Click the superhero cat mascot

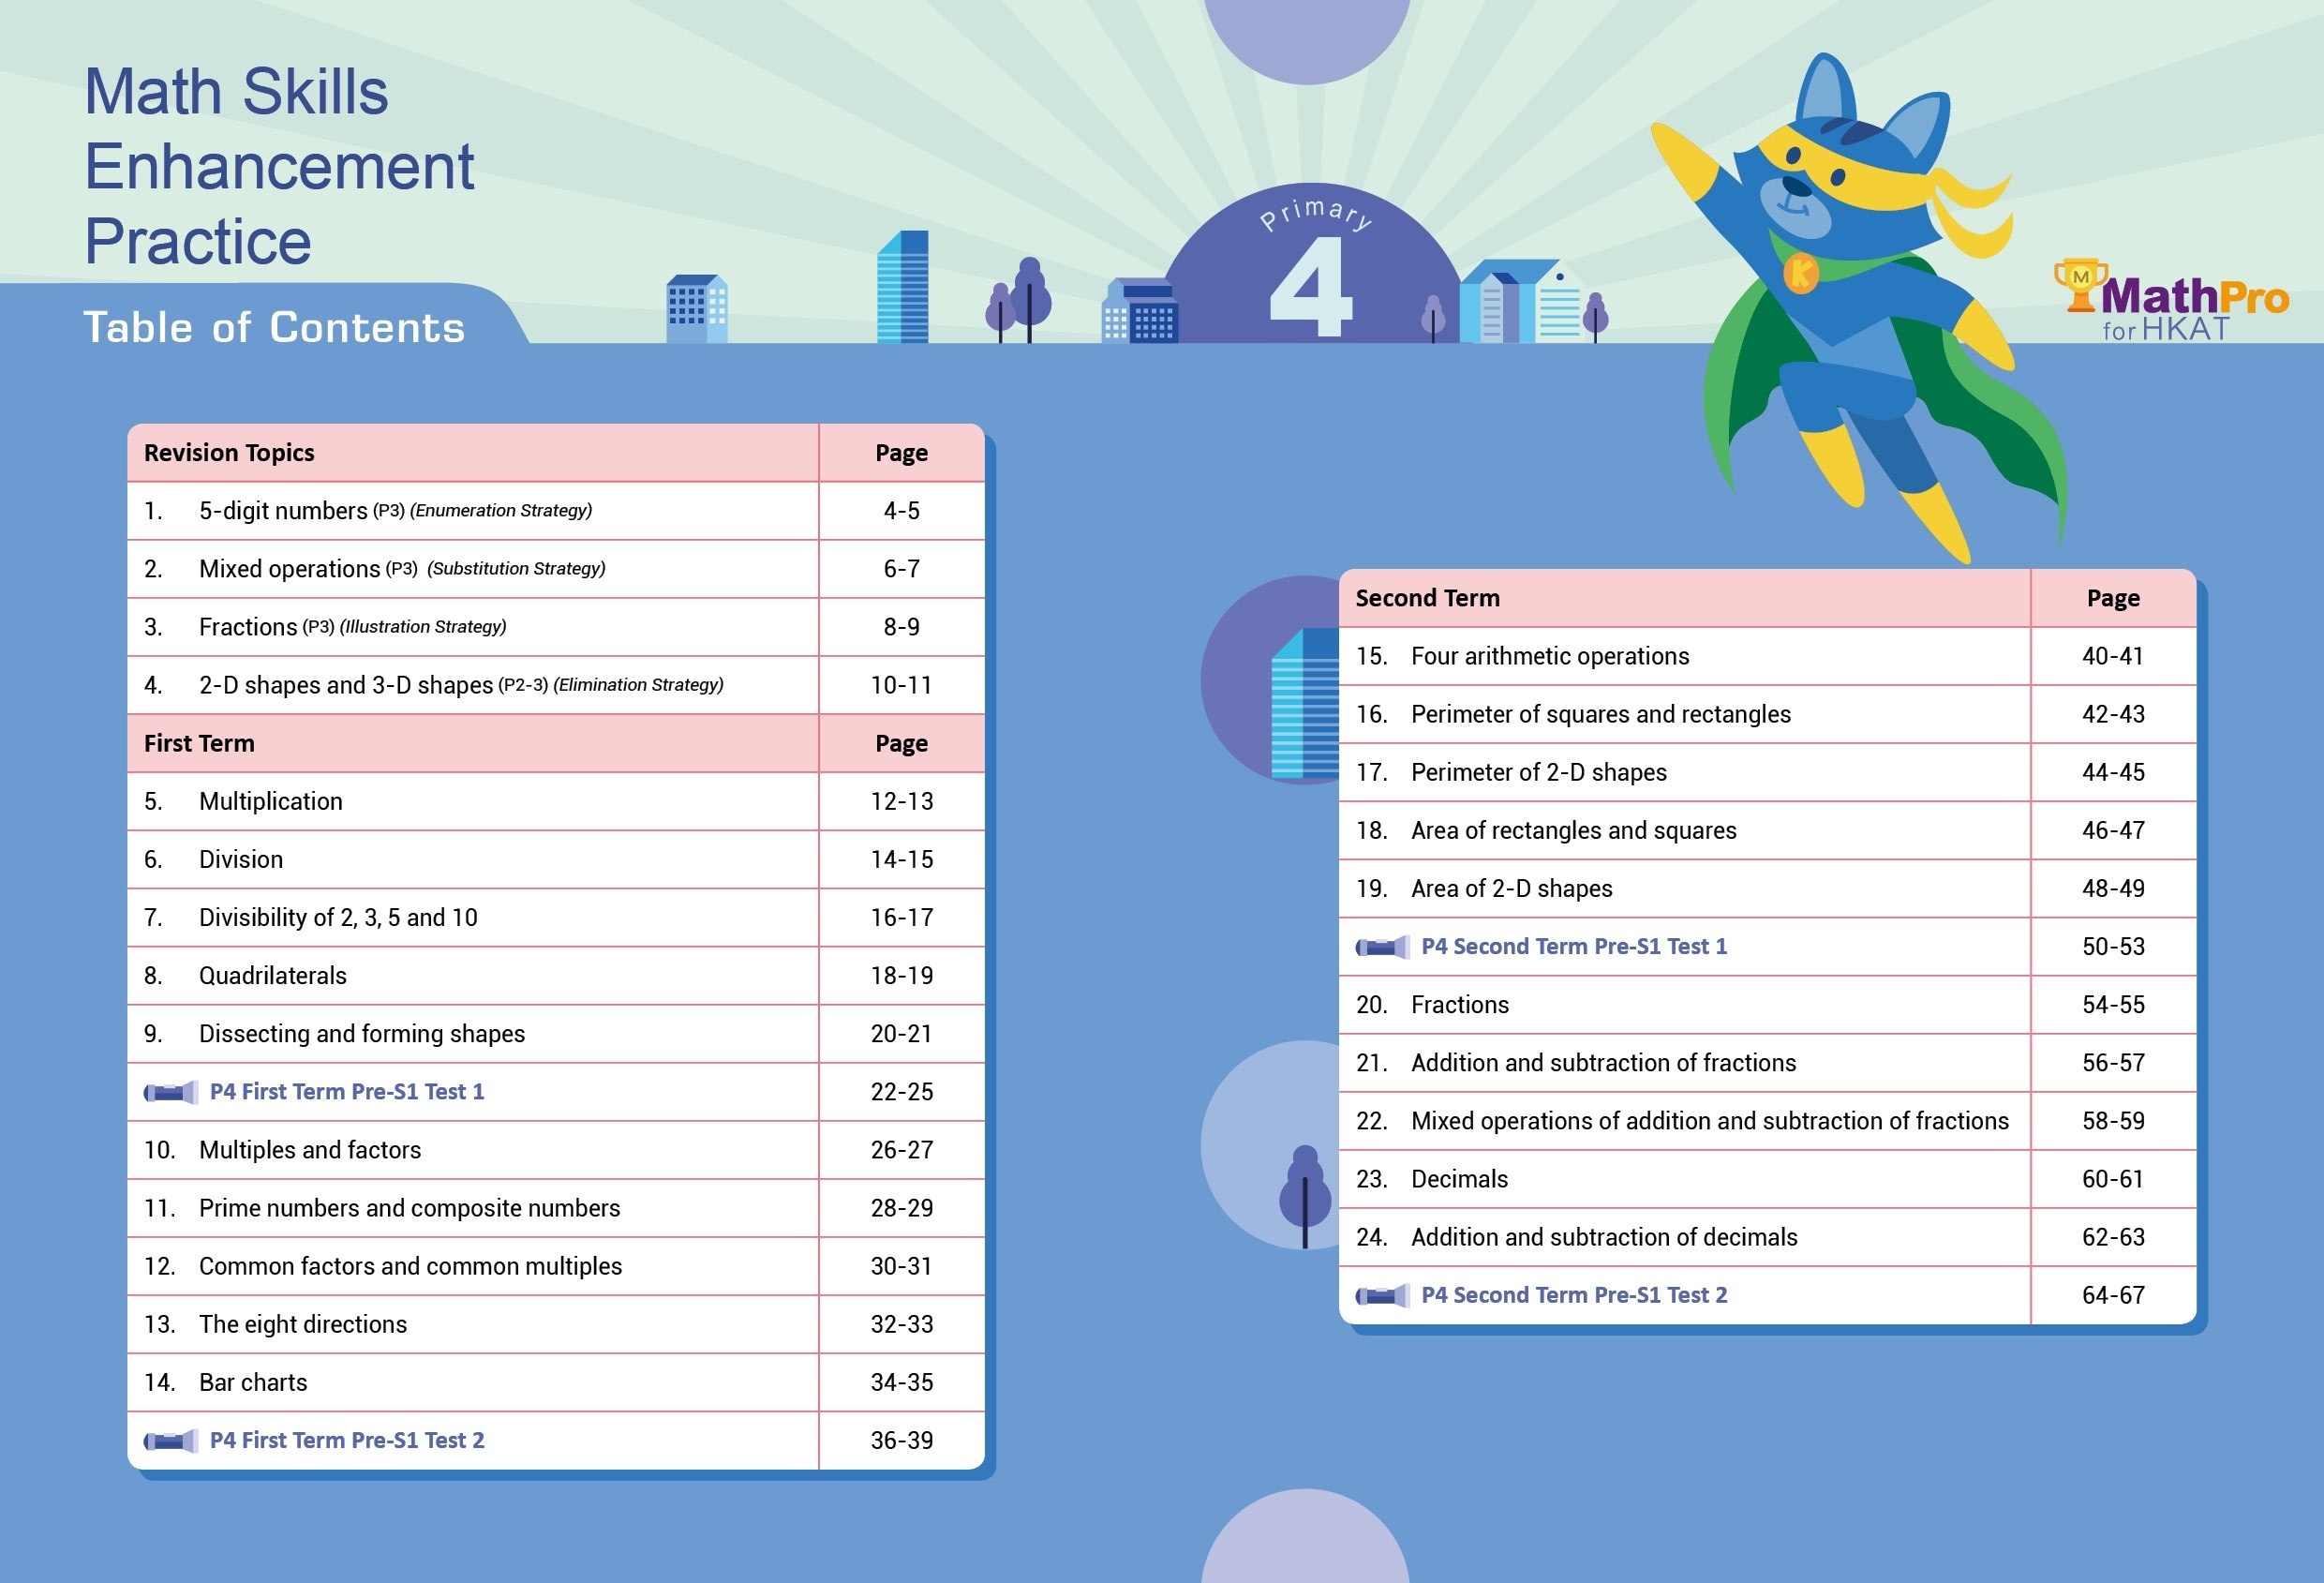coord(1860,310)
